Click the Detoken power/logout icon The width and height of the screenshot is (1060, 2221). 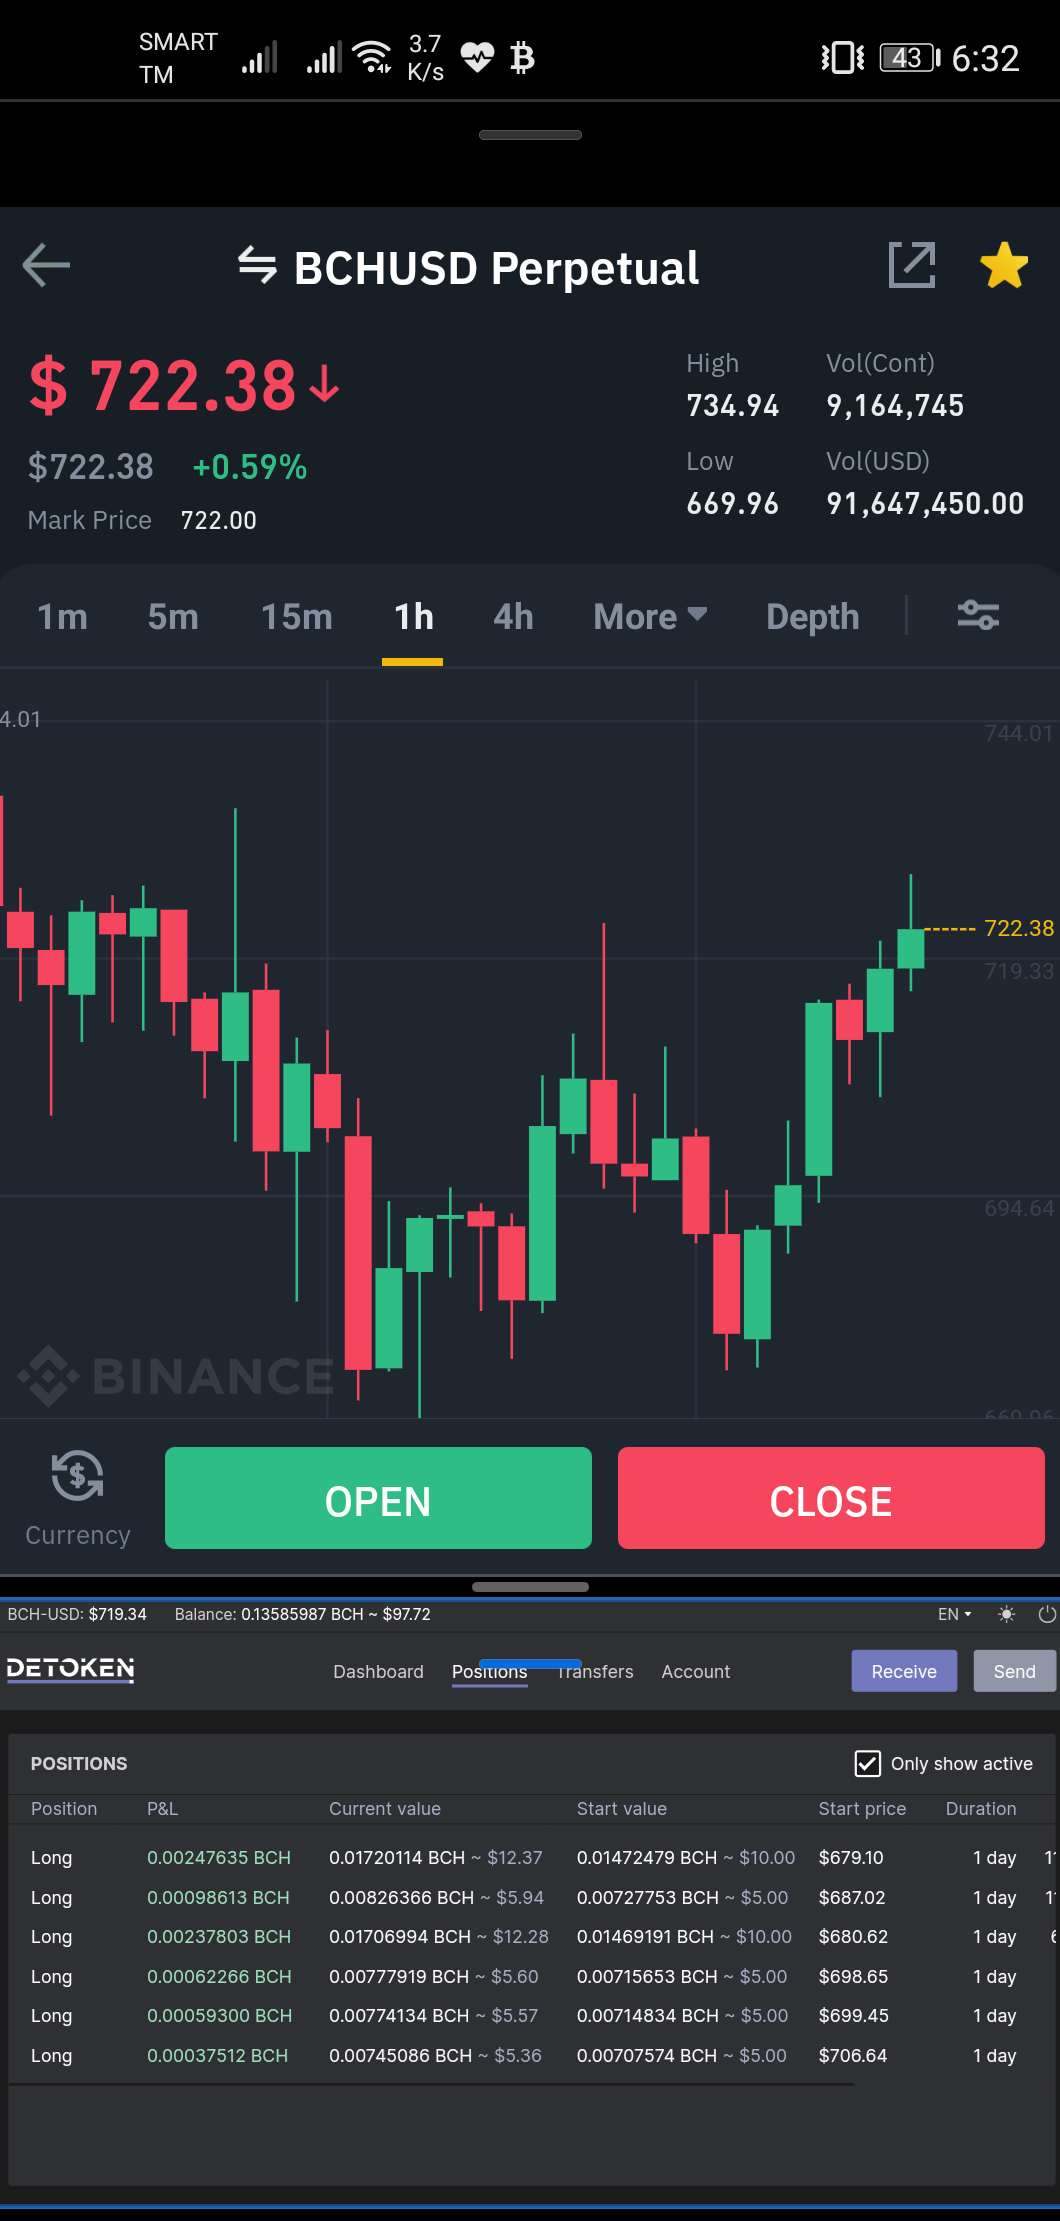coord(1047,1614)
